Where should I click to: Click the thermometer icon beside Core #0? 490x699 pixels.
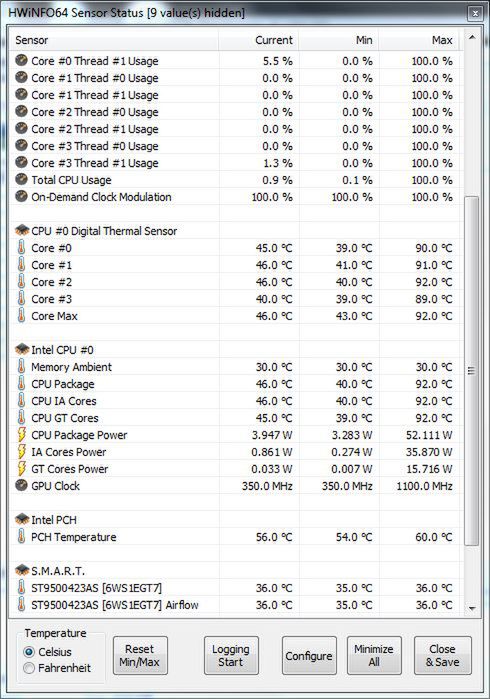coord(21,247)
